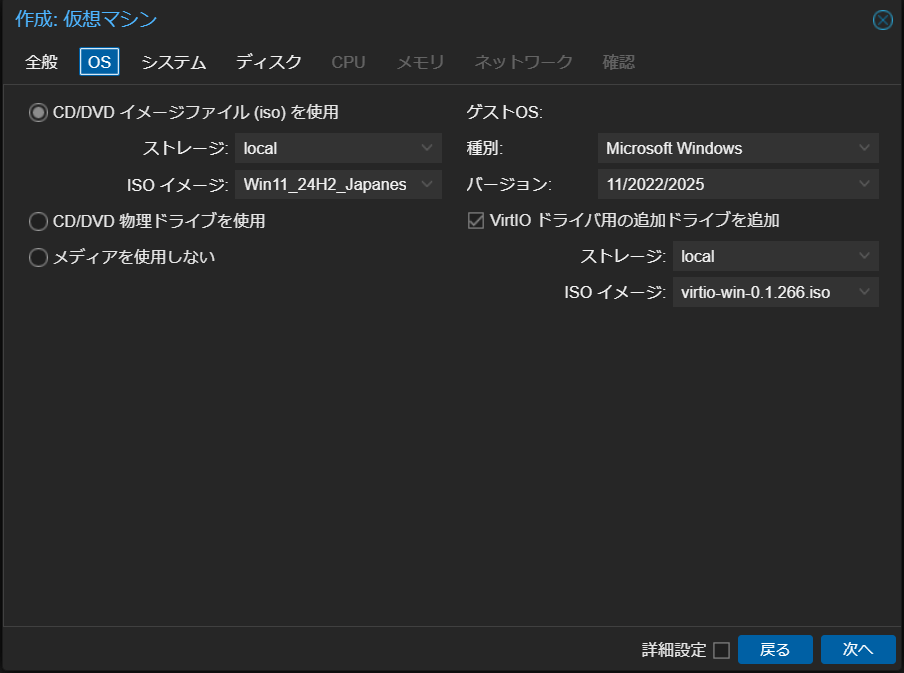Open the メモリ tab
904x673 pixels.
click(x=420, y=62)
